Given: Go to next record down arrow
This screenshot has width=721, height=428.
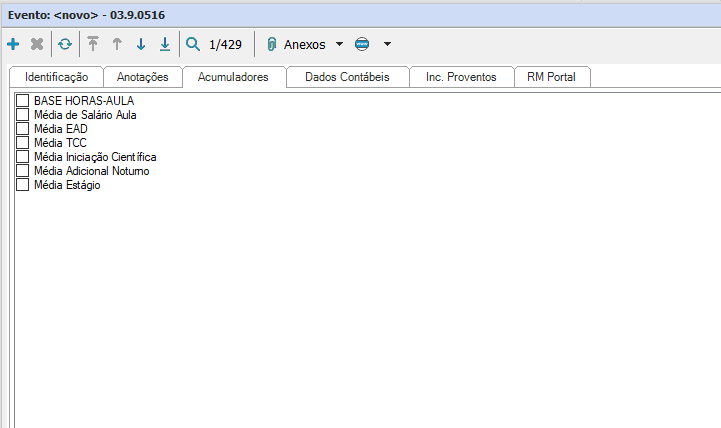Looking at the screenshot, I should pyautogui.click(x=141, y=44).
